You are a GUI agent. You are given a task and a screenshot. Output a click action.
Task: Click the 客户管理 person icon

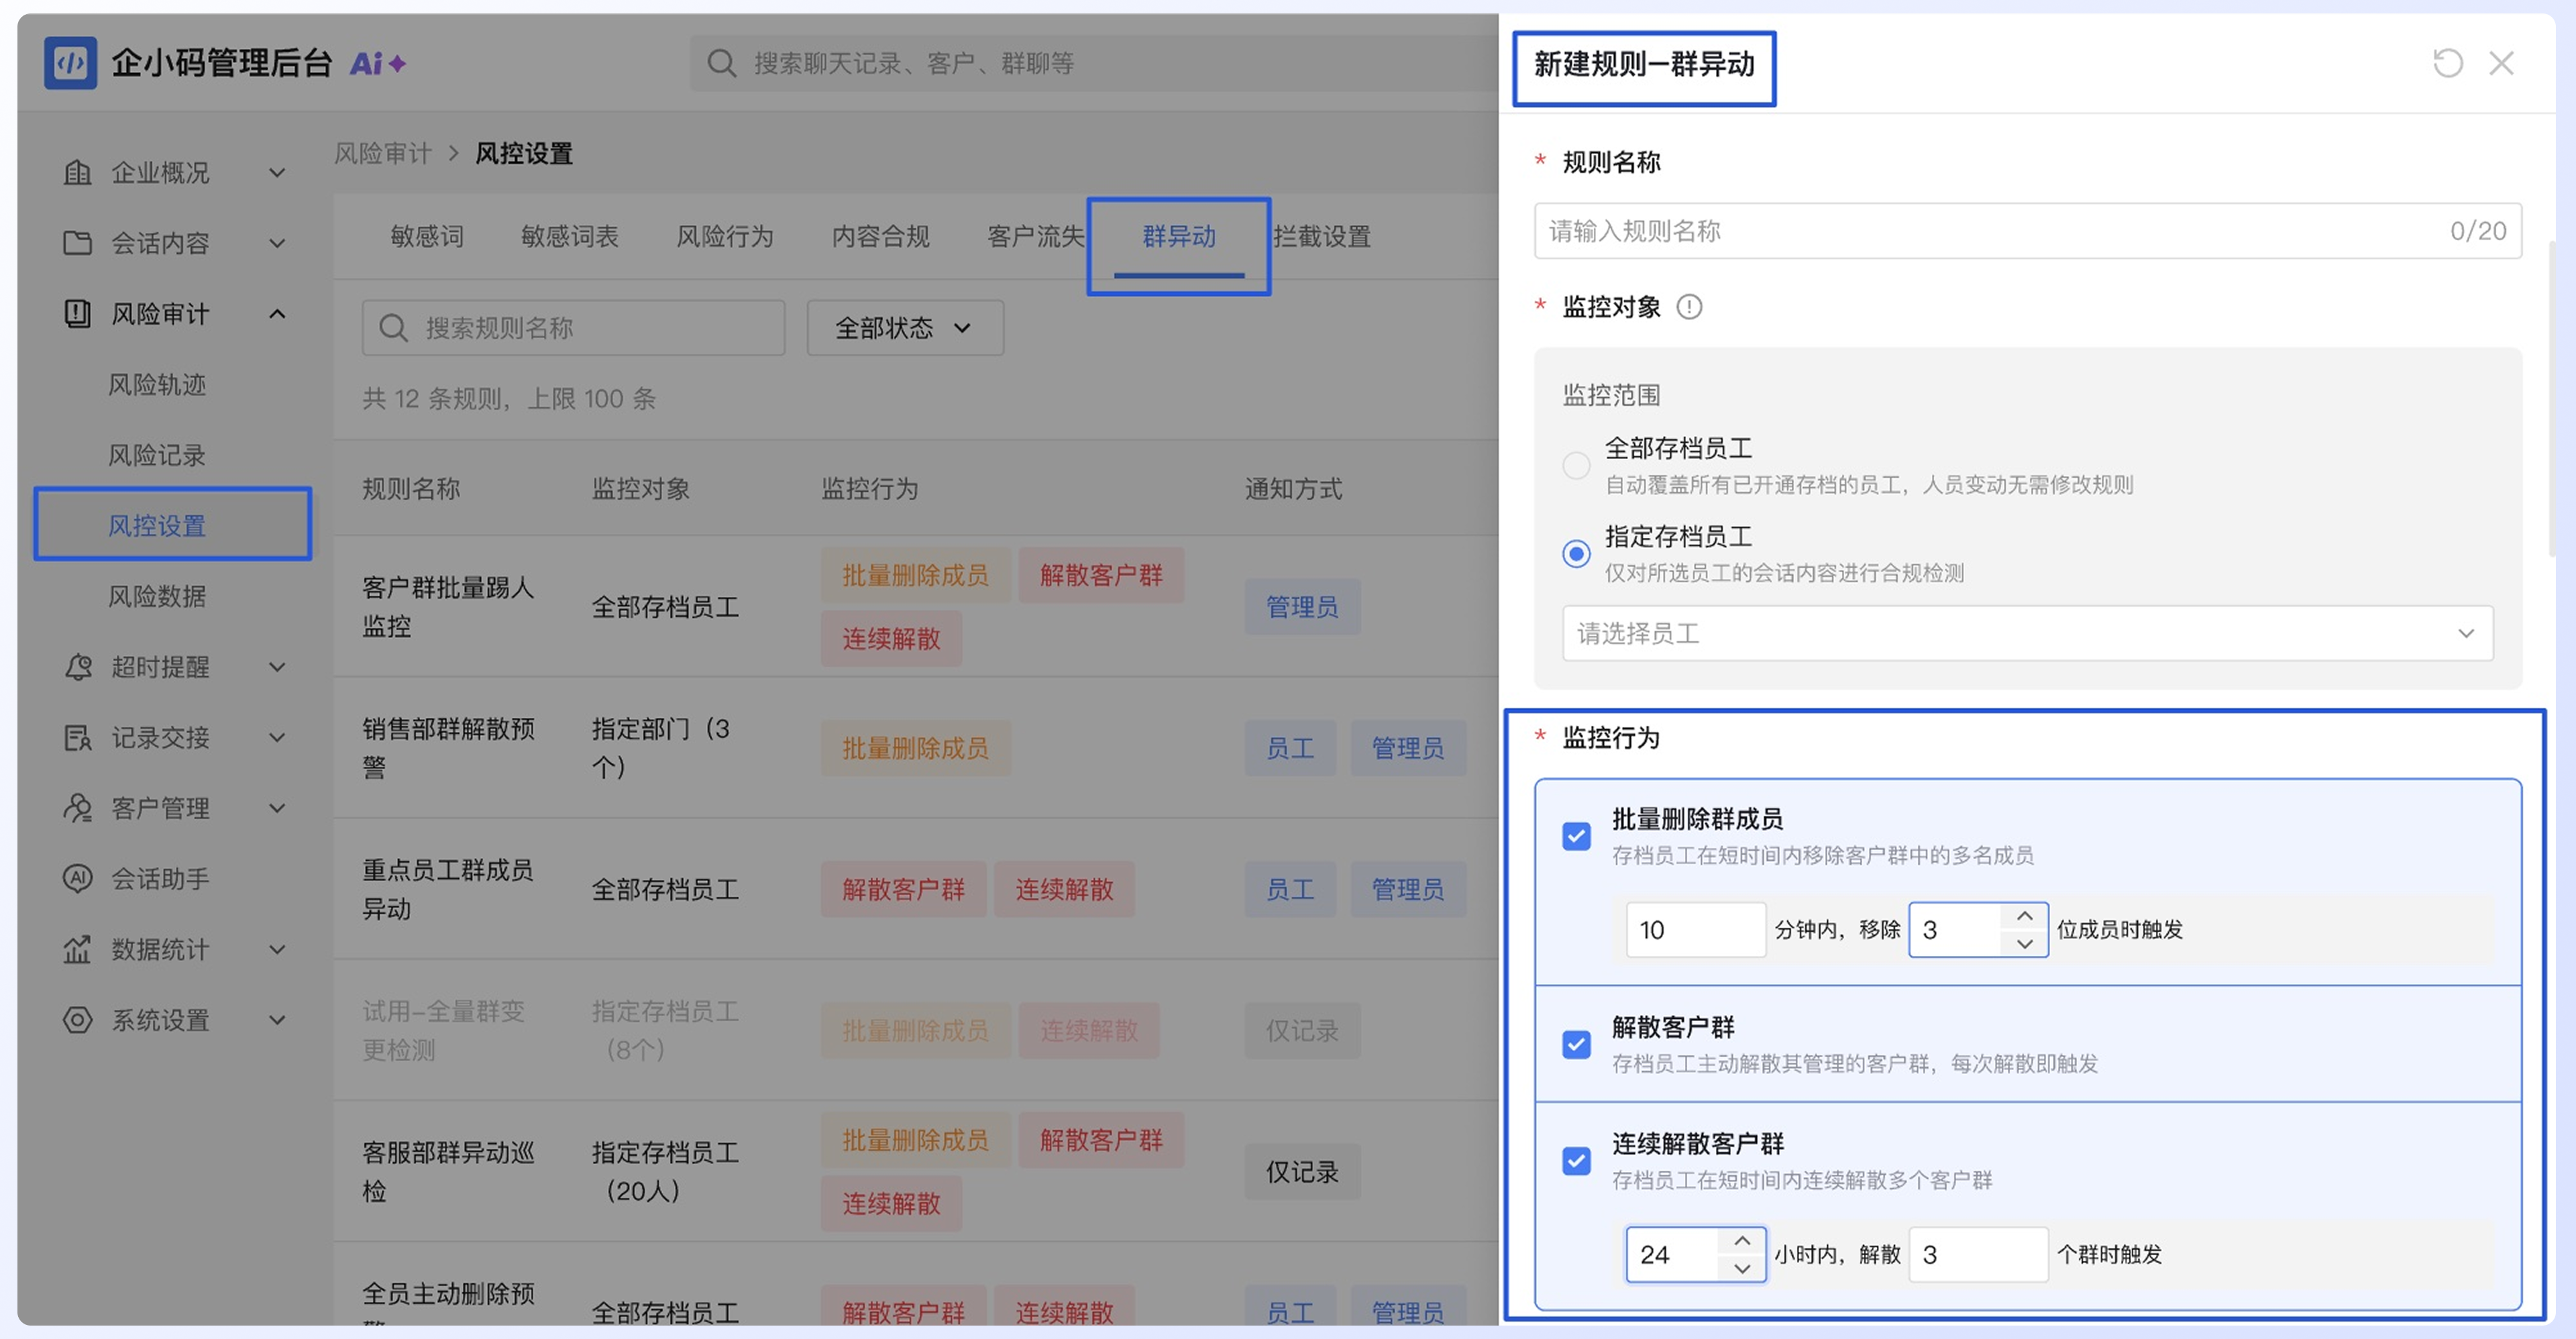point(77,808)
